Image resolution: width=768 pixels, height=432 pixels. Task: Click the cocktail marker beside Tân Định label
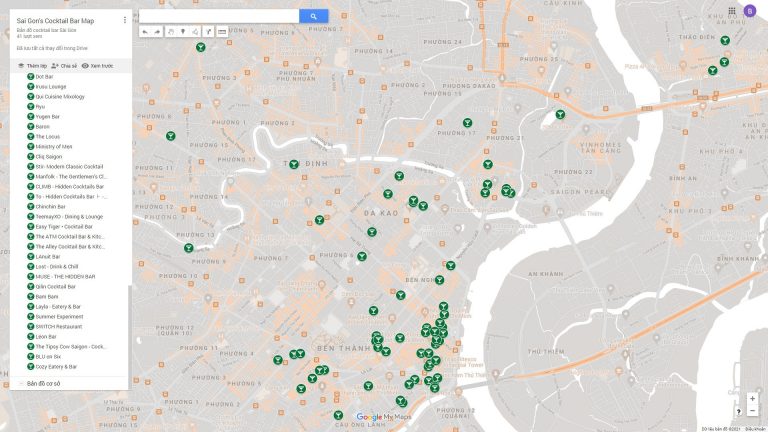[294, 165]
